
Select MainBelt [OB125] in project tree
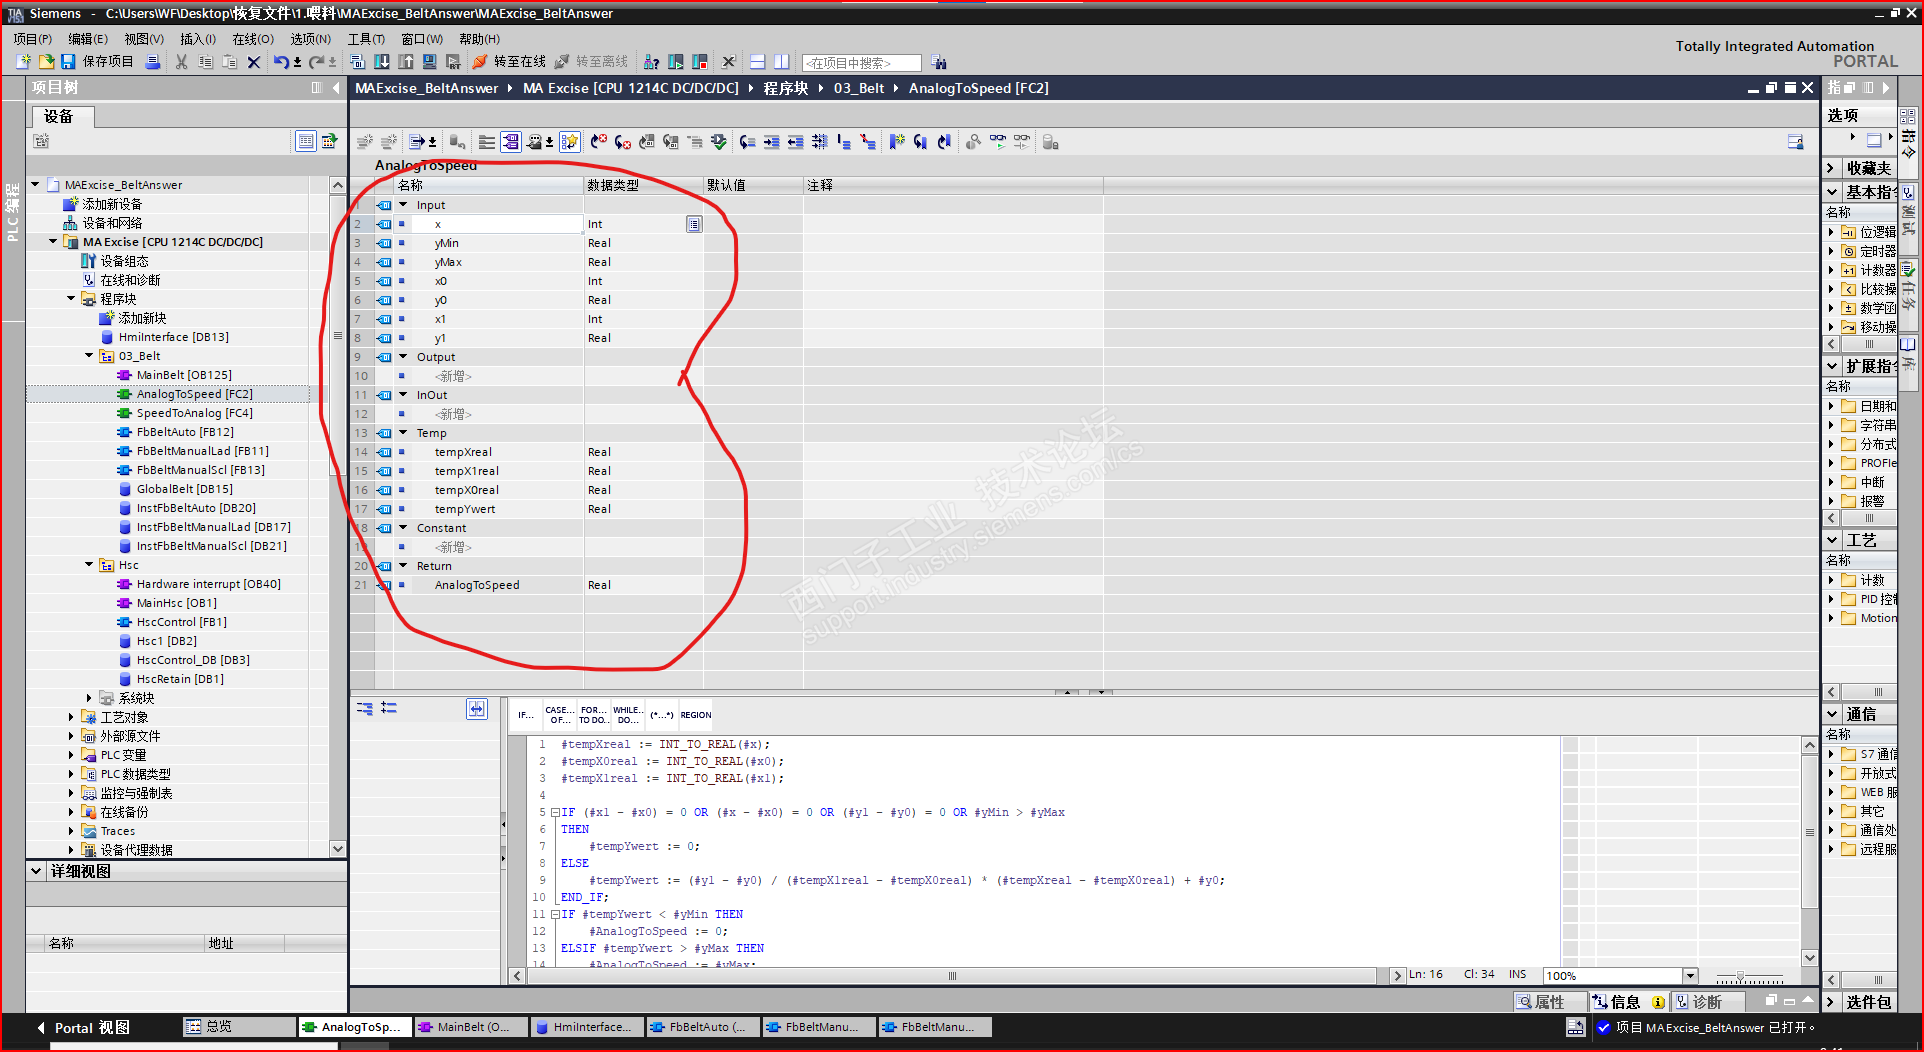coord(184,375)
